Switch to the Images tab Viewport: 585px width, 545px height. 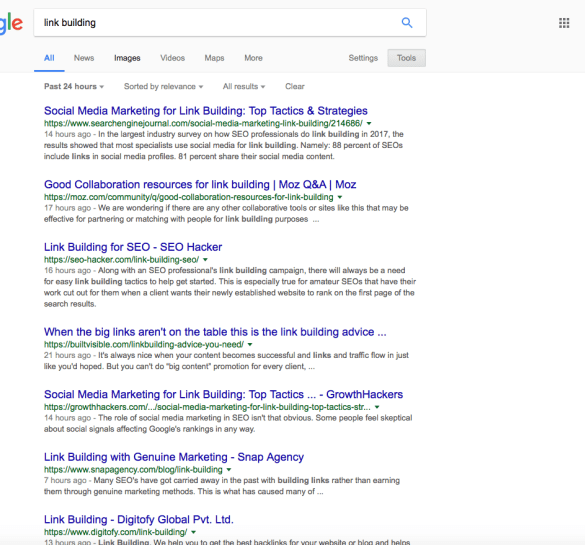tap(127, 58)
